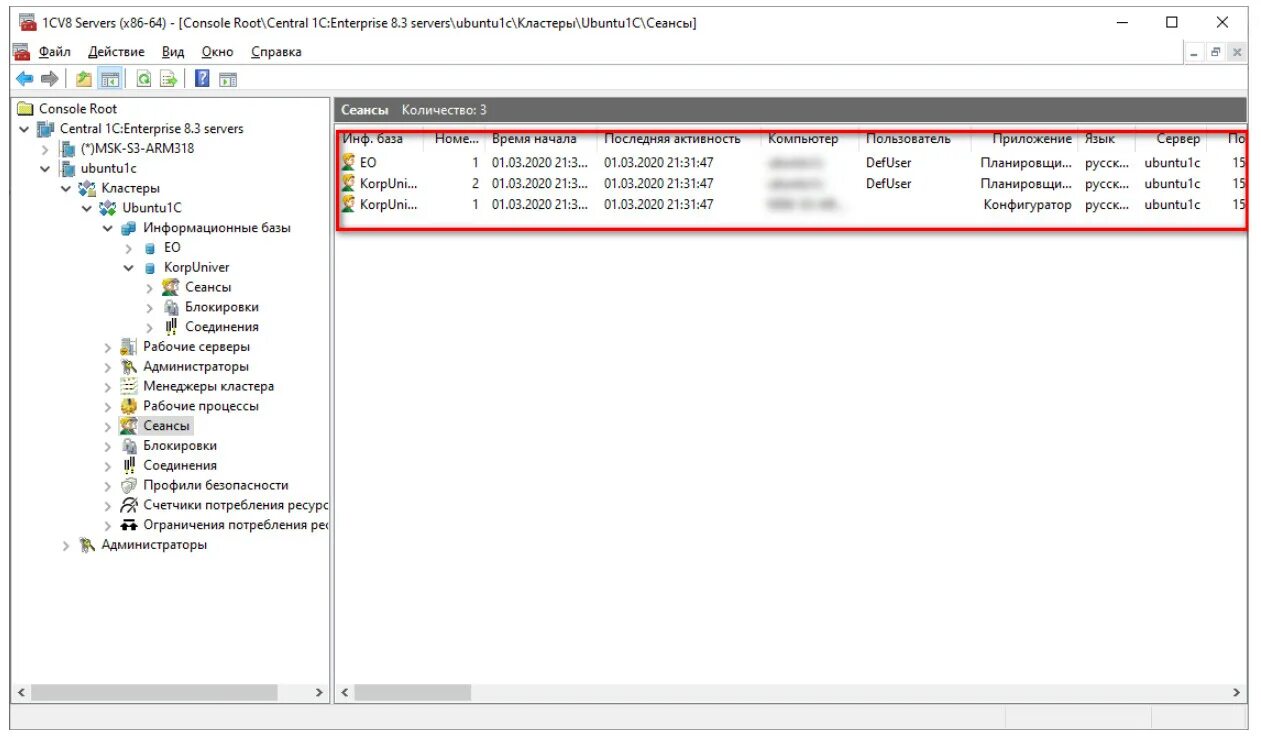Click the right arrow of sessions list scrollbar
Viewport: 1261px width, 737px height.
click(1236, 692)
